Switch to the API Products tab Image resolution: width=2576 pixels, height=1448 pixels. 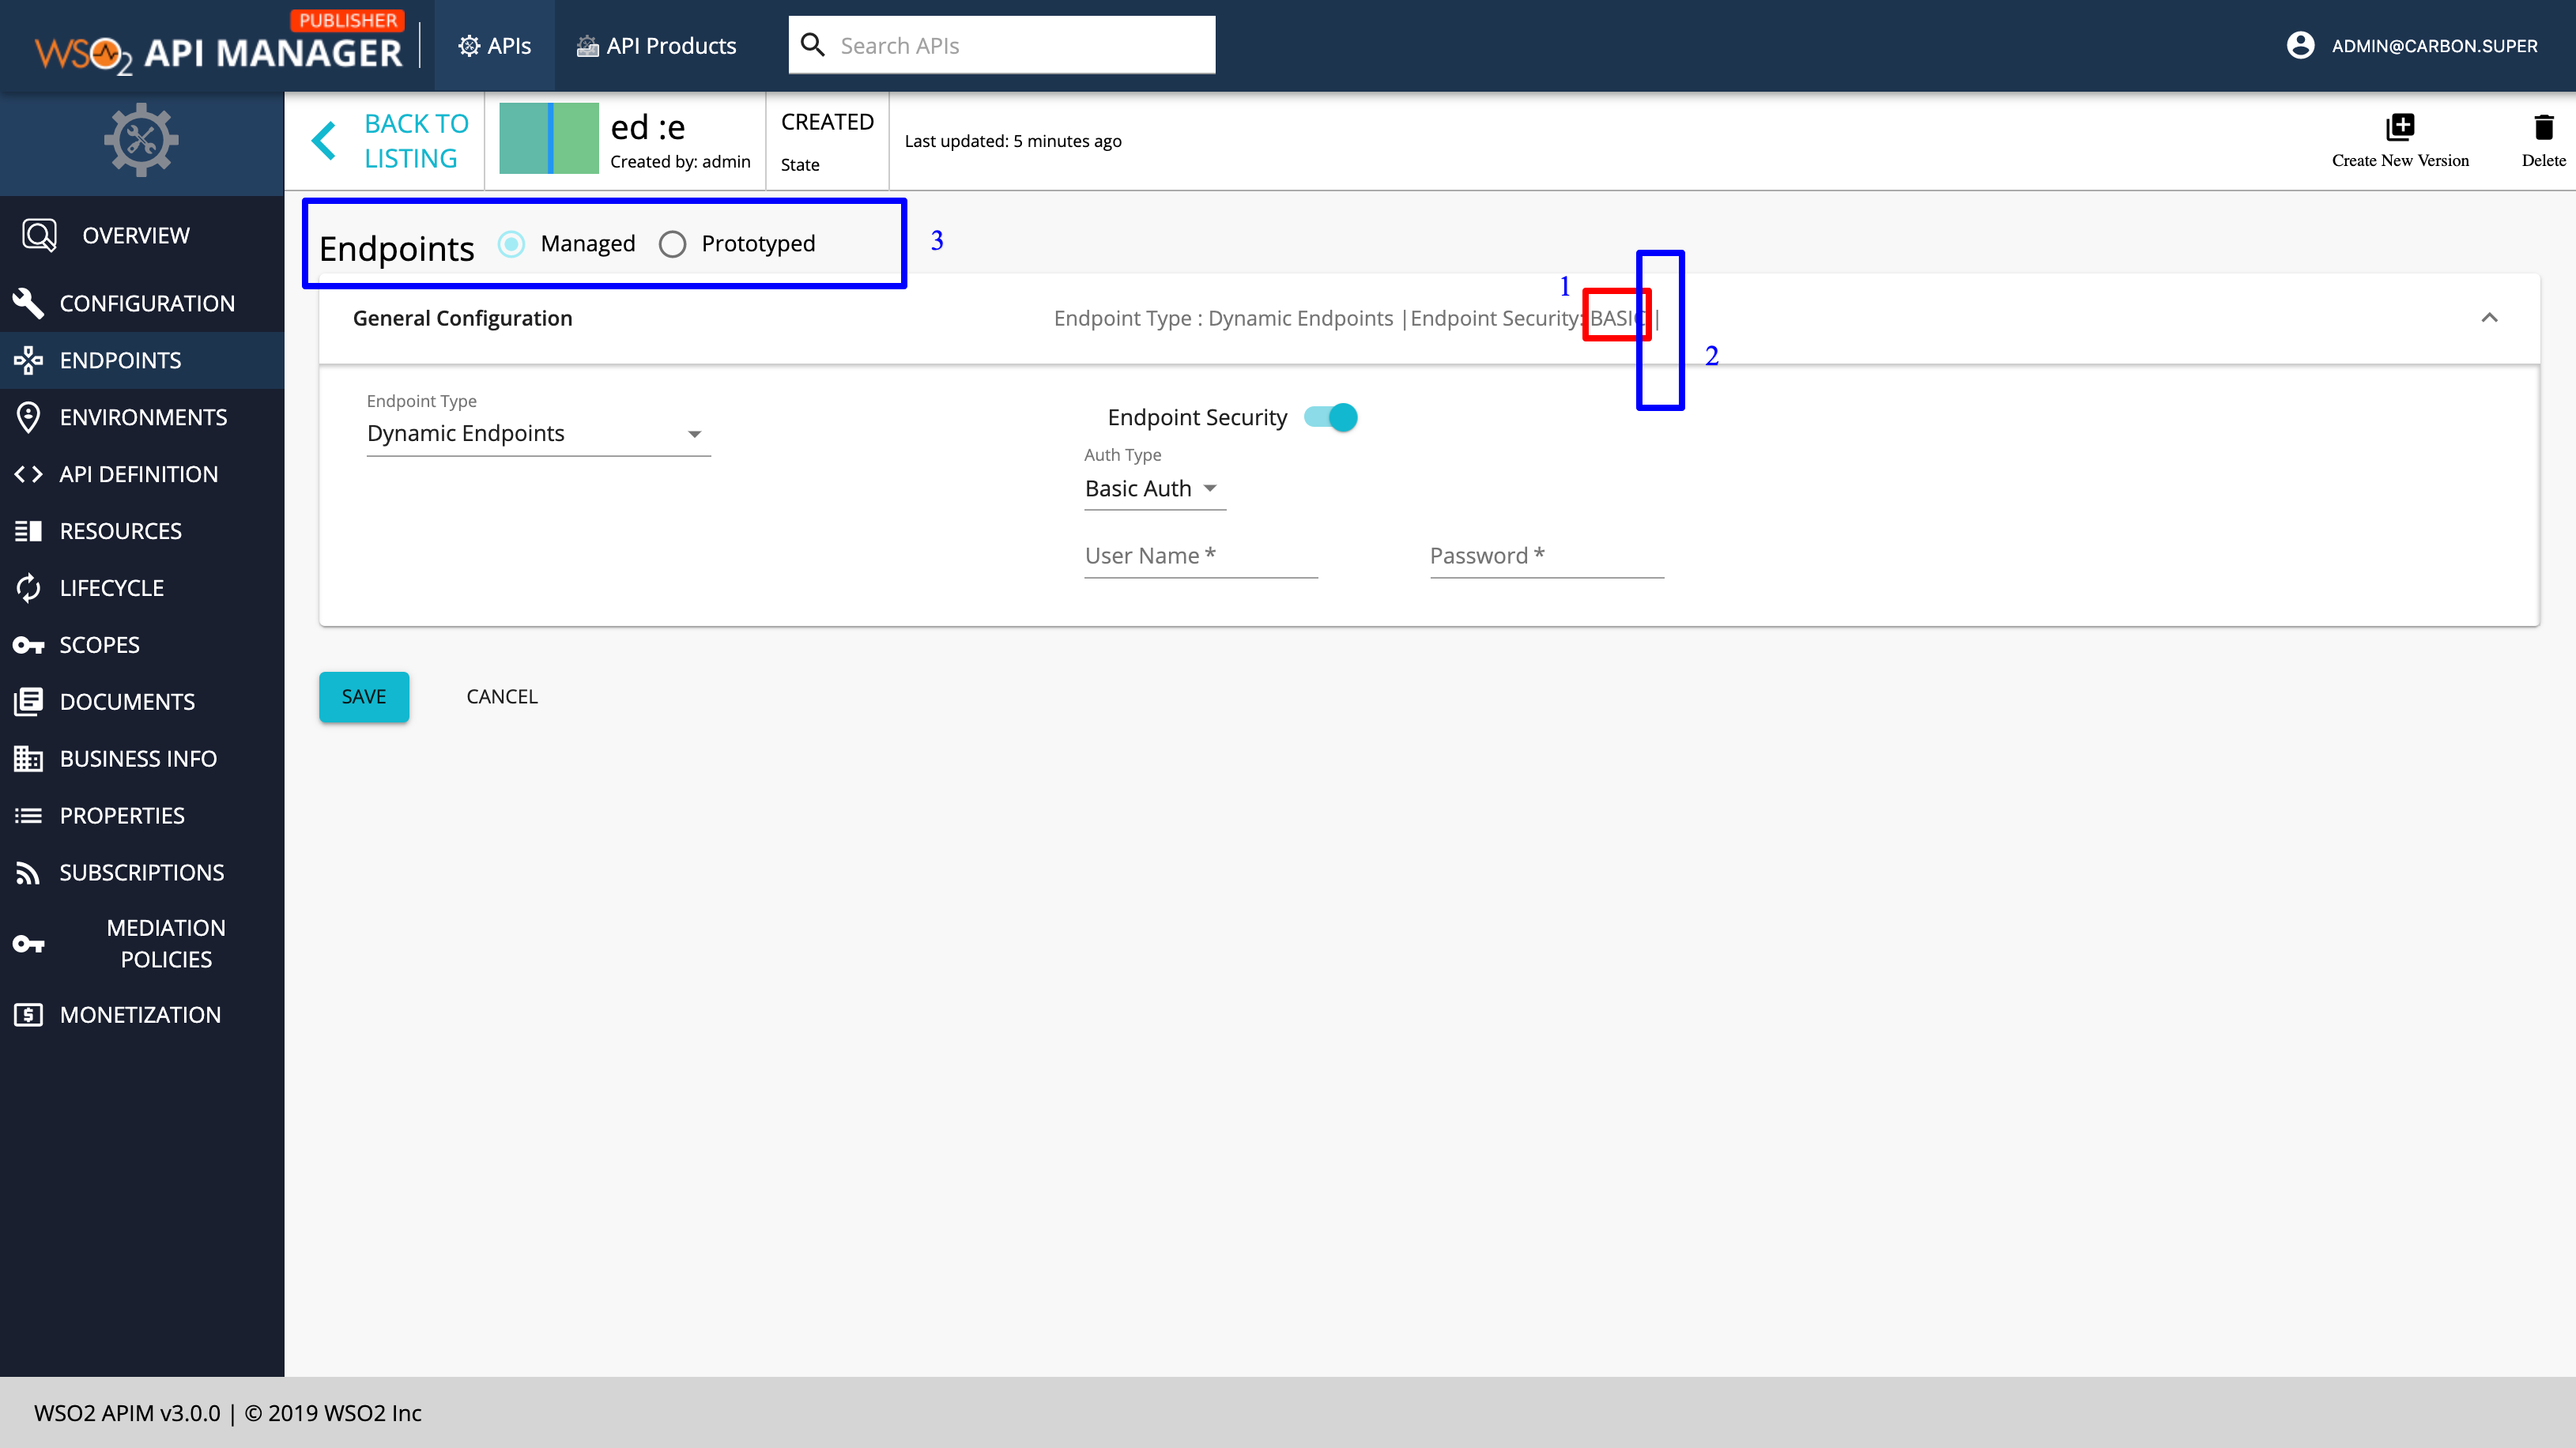(x=655, y=46)
